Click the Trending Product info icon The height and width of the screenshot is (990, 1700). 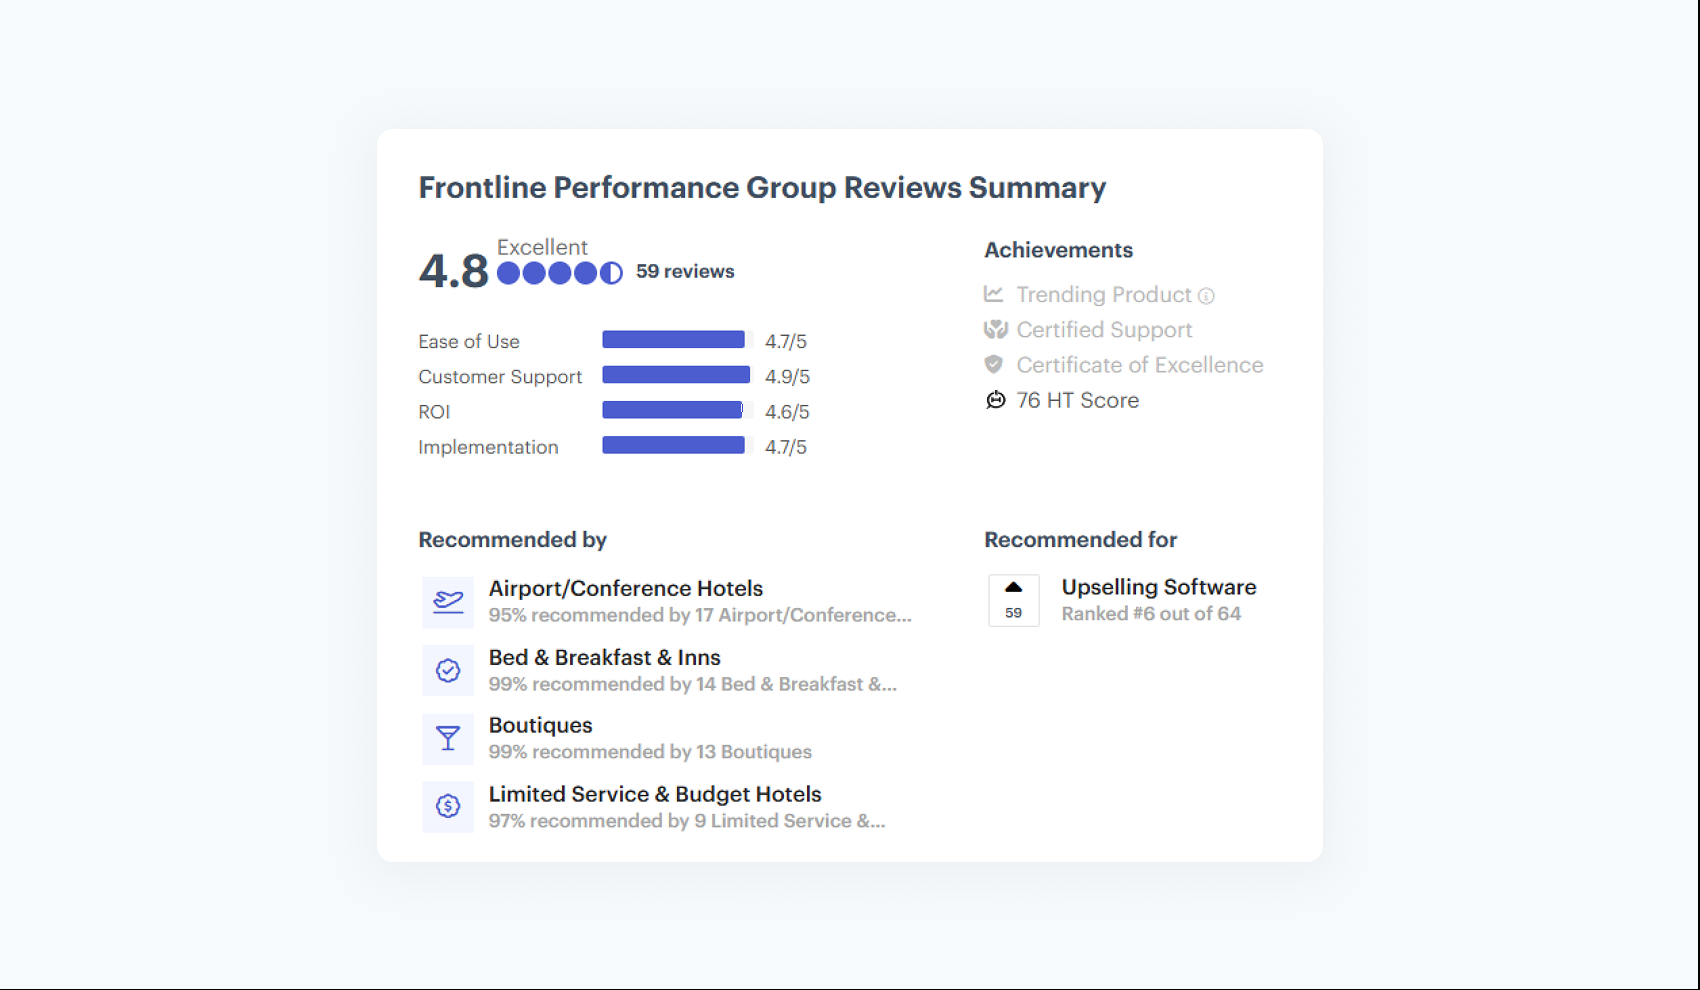[1206, 296]
